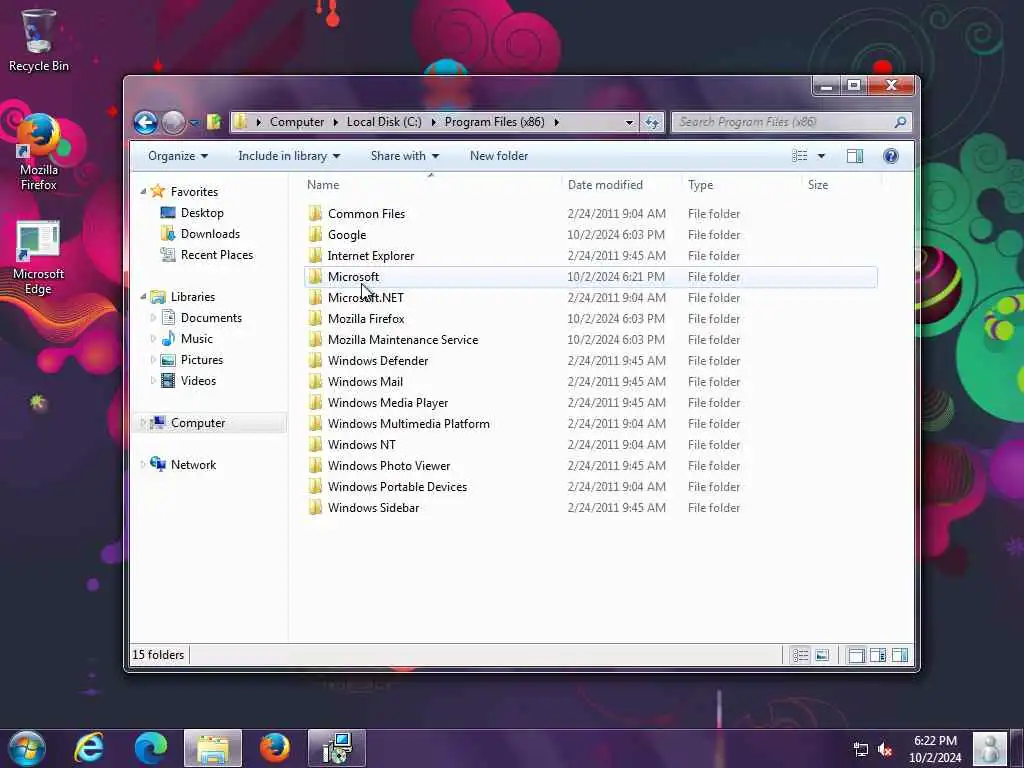Sort by the Date modified column header
Viewport: 1024px width, 768px height.
point(605,185)
